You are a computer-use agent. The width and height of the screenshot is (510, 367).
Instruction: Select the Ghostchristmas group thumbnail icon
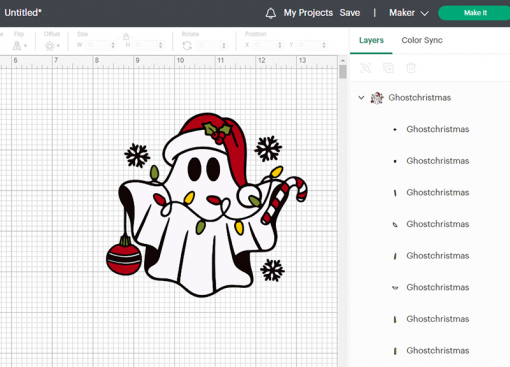pos(377,98)
